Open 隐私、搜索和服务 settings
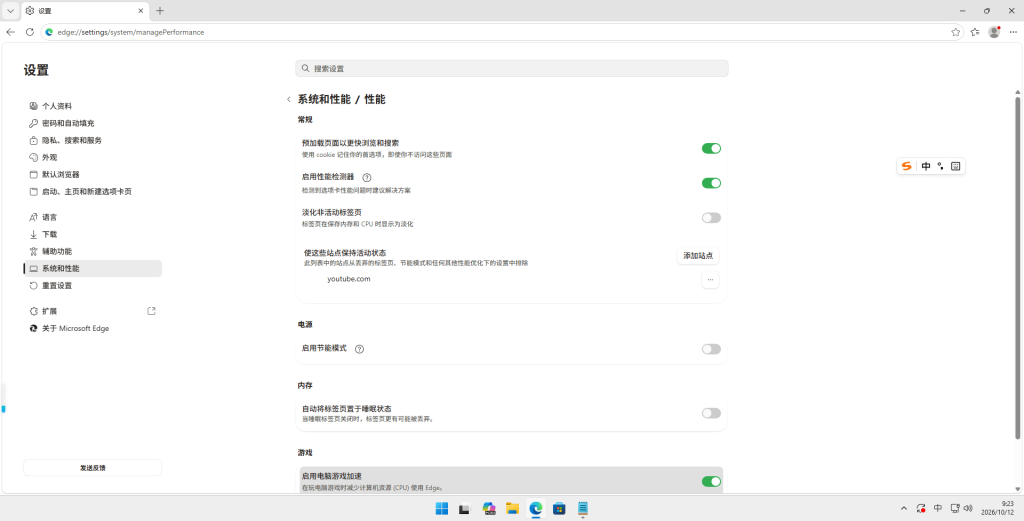The width and height of the screenshot is (1024, 521). point(92,140)
